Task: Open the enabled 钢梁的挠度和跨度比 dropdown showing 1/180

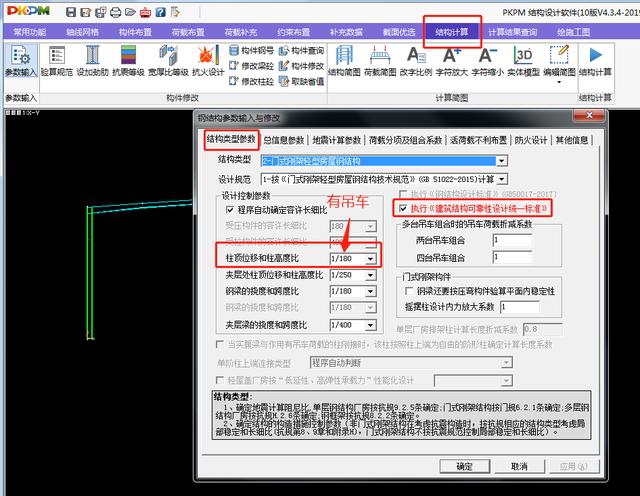Action: pos(370,291)
